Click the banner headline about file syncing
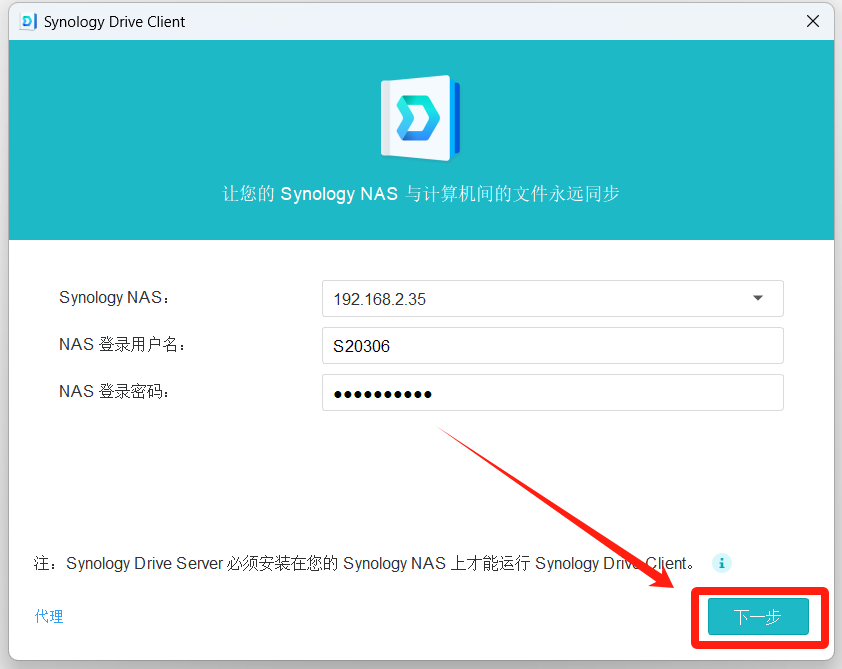This screenshot has height=669, width=842. click(x=420, y=193)
